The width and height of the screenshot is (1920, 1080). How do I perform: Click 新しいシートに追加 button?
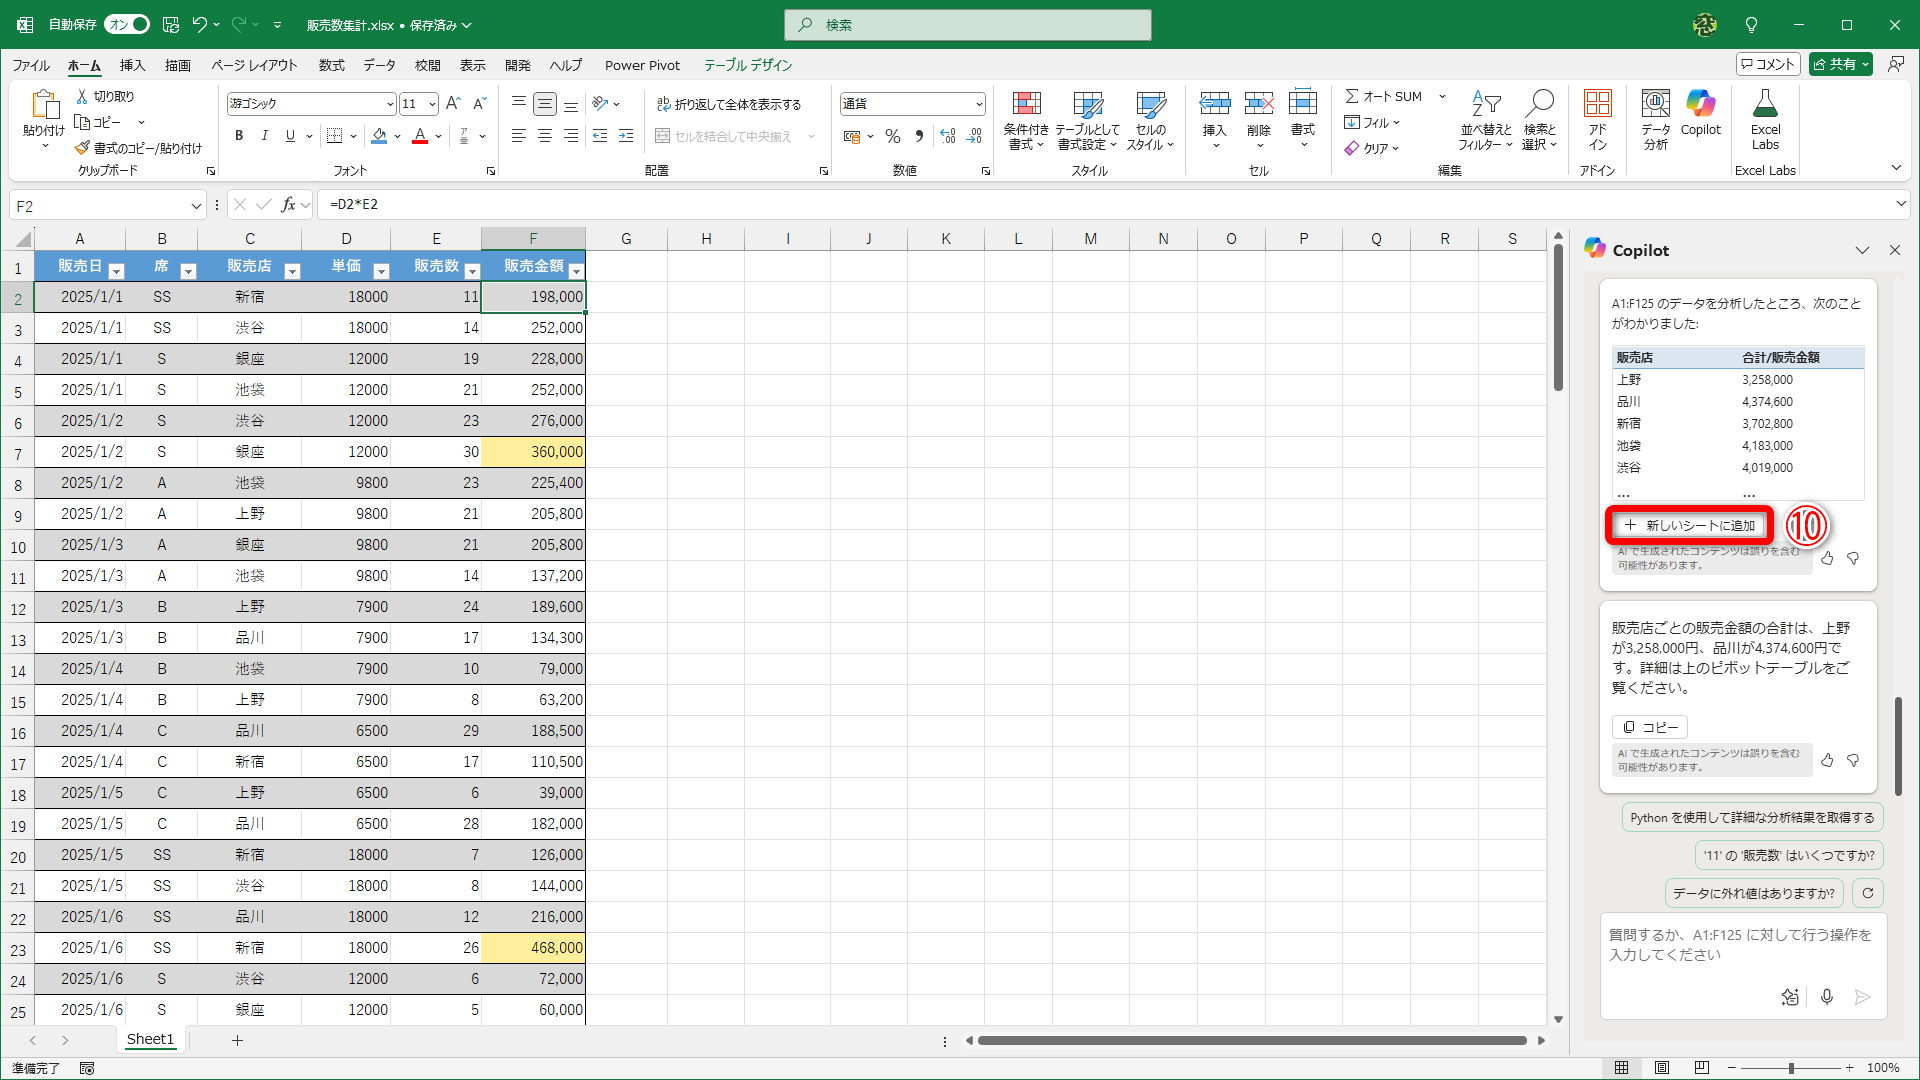(1689, 525)
